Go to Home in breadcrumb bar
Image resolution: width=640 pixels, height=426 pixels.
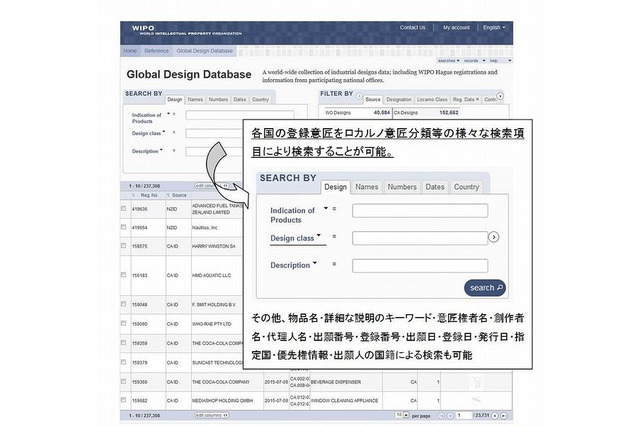pyautogui.click(x=130, y=51)
